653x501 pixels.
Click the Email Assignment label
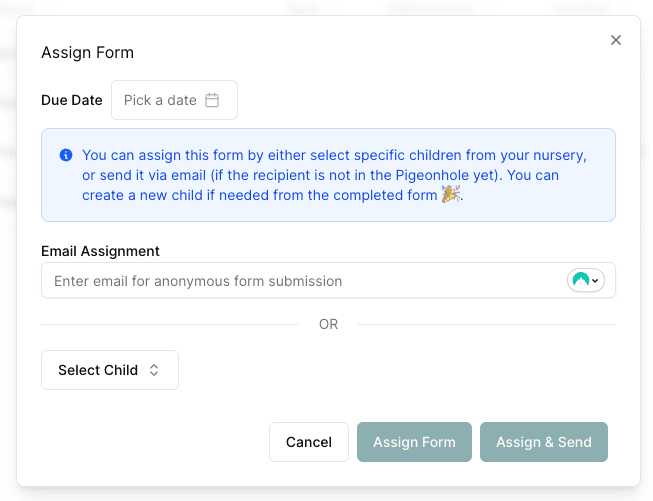[x=100, y=251]
